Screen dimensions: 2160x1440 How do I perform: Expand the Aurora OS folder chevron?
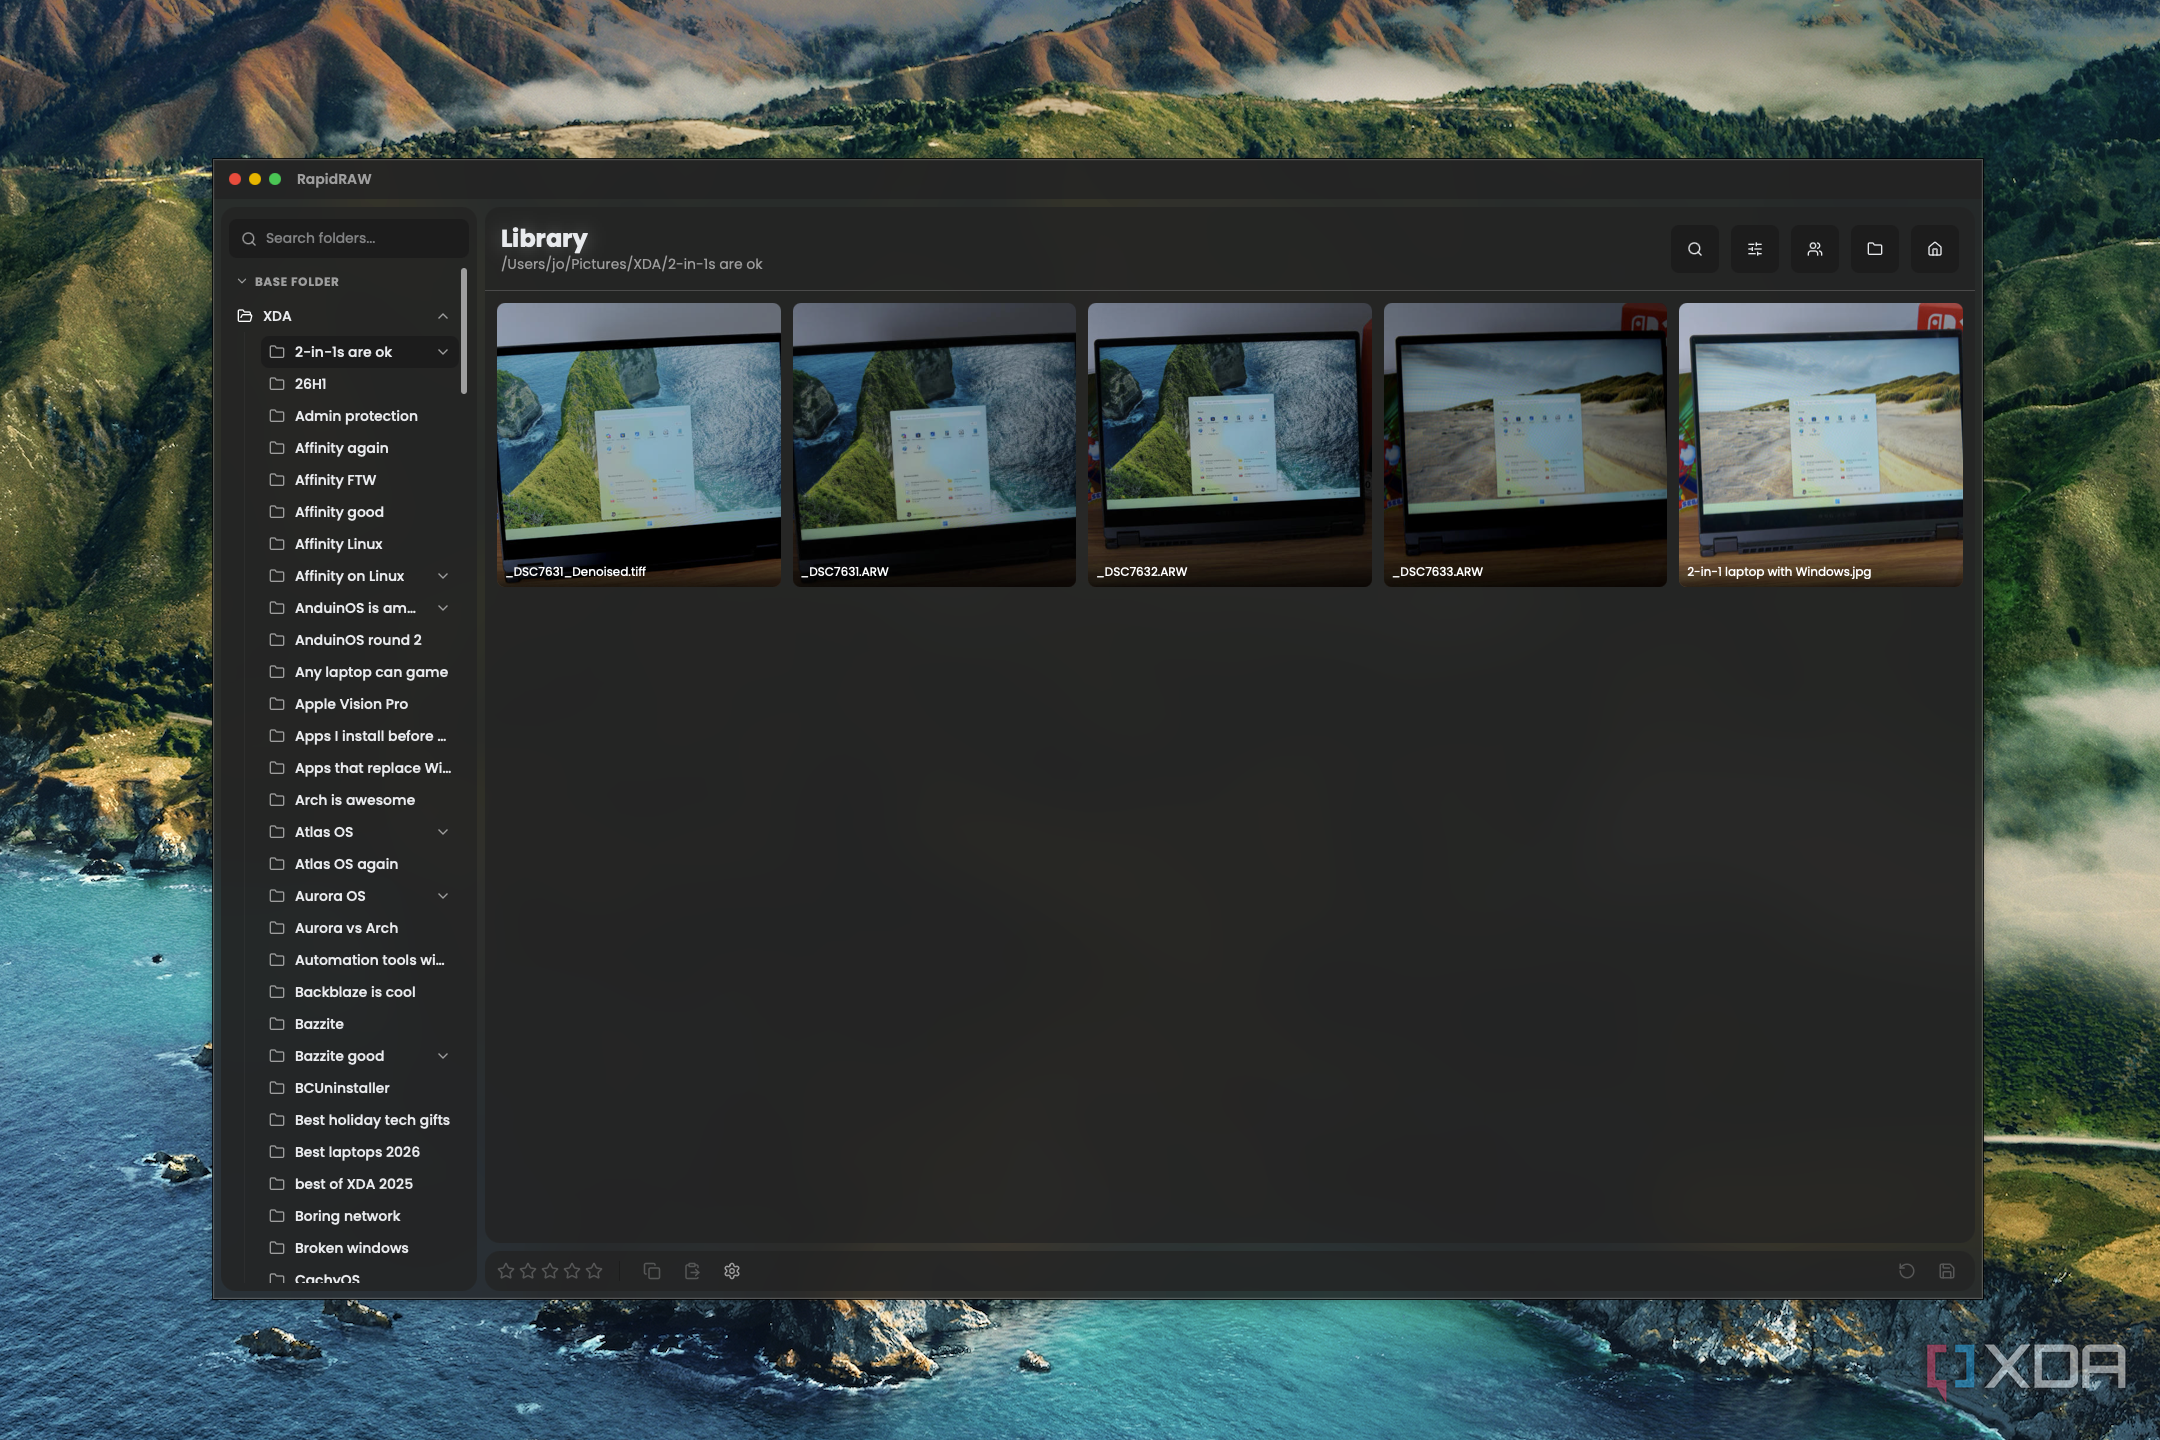(443, 896)
